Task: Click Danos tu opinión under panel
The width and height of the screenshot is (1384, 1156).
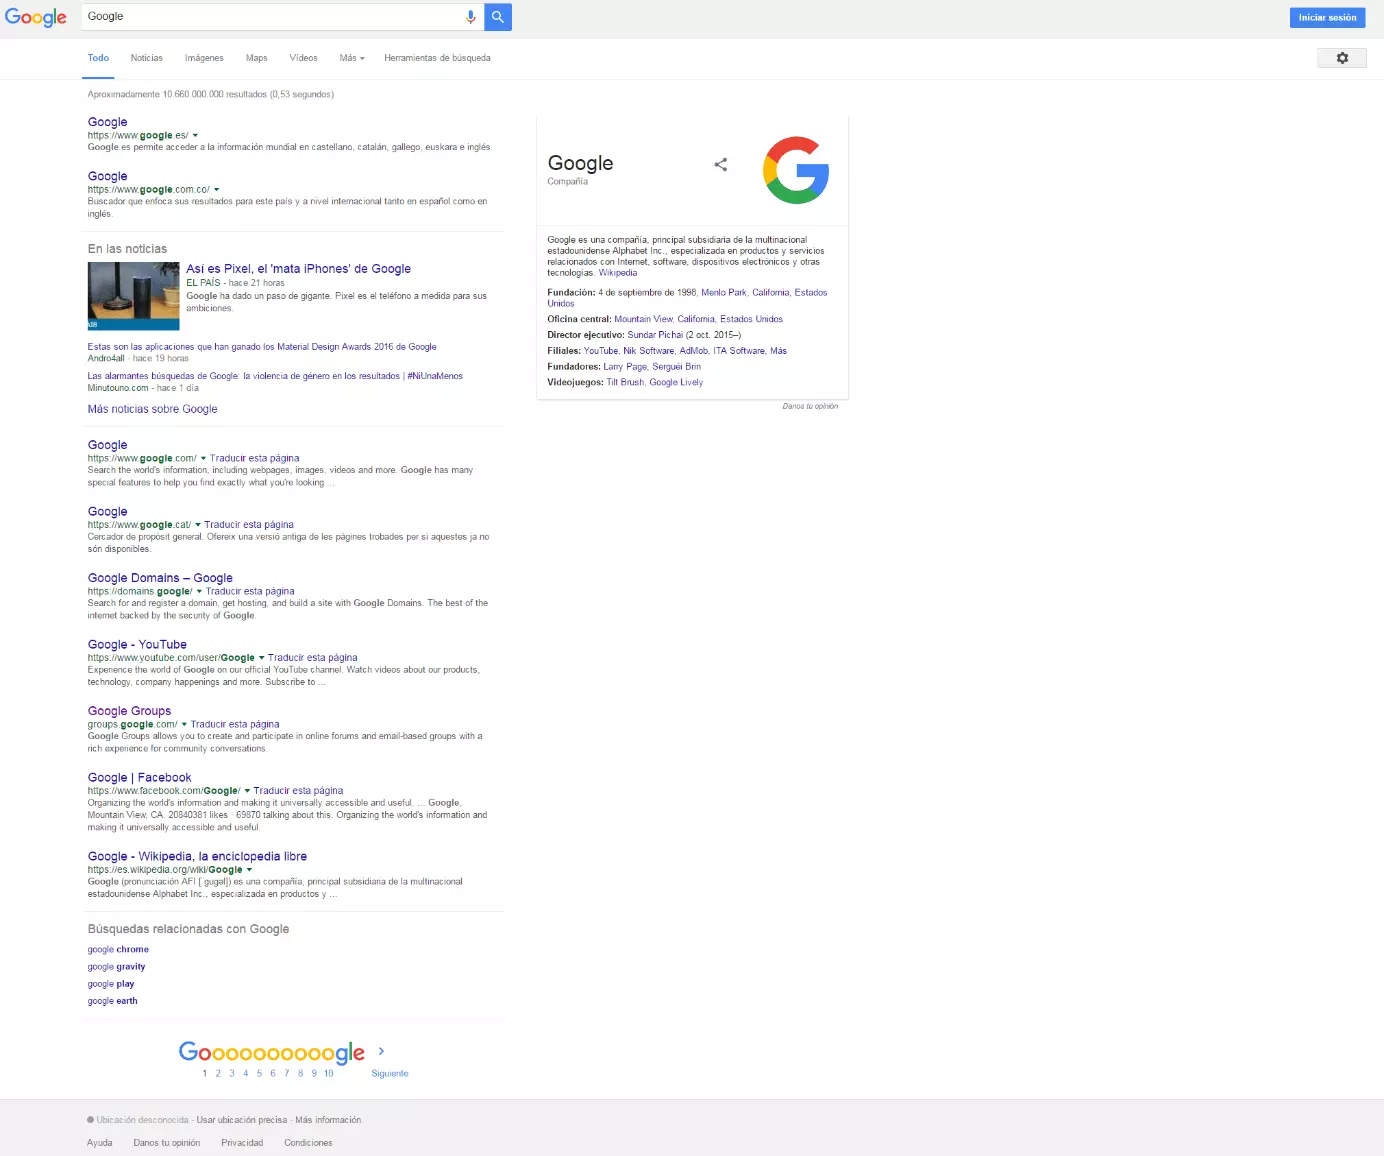Action: click(x=810, y=406)
